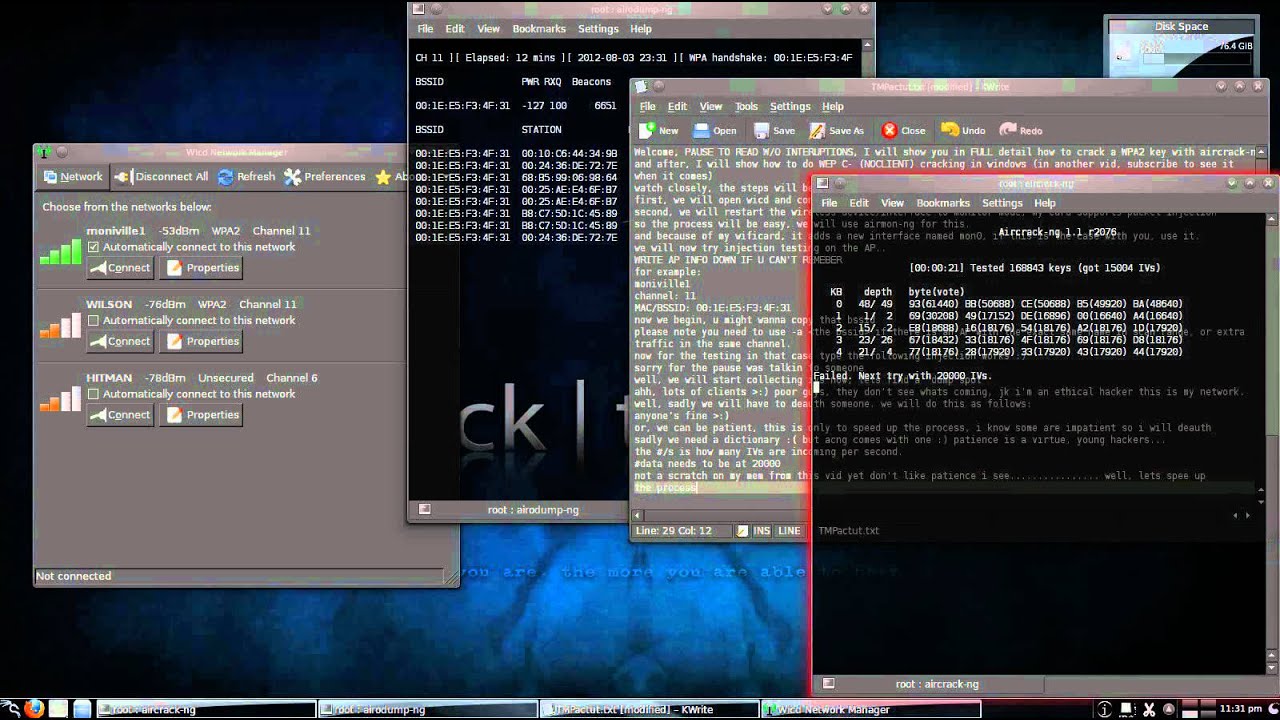Connect to WILSON network

[x=120, y=341]
